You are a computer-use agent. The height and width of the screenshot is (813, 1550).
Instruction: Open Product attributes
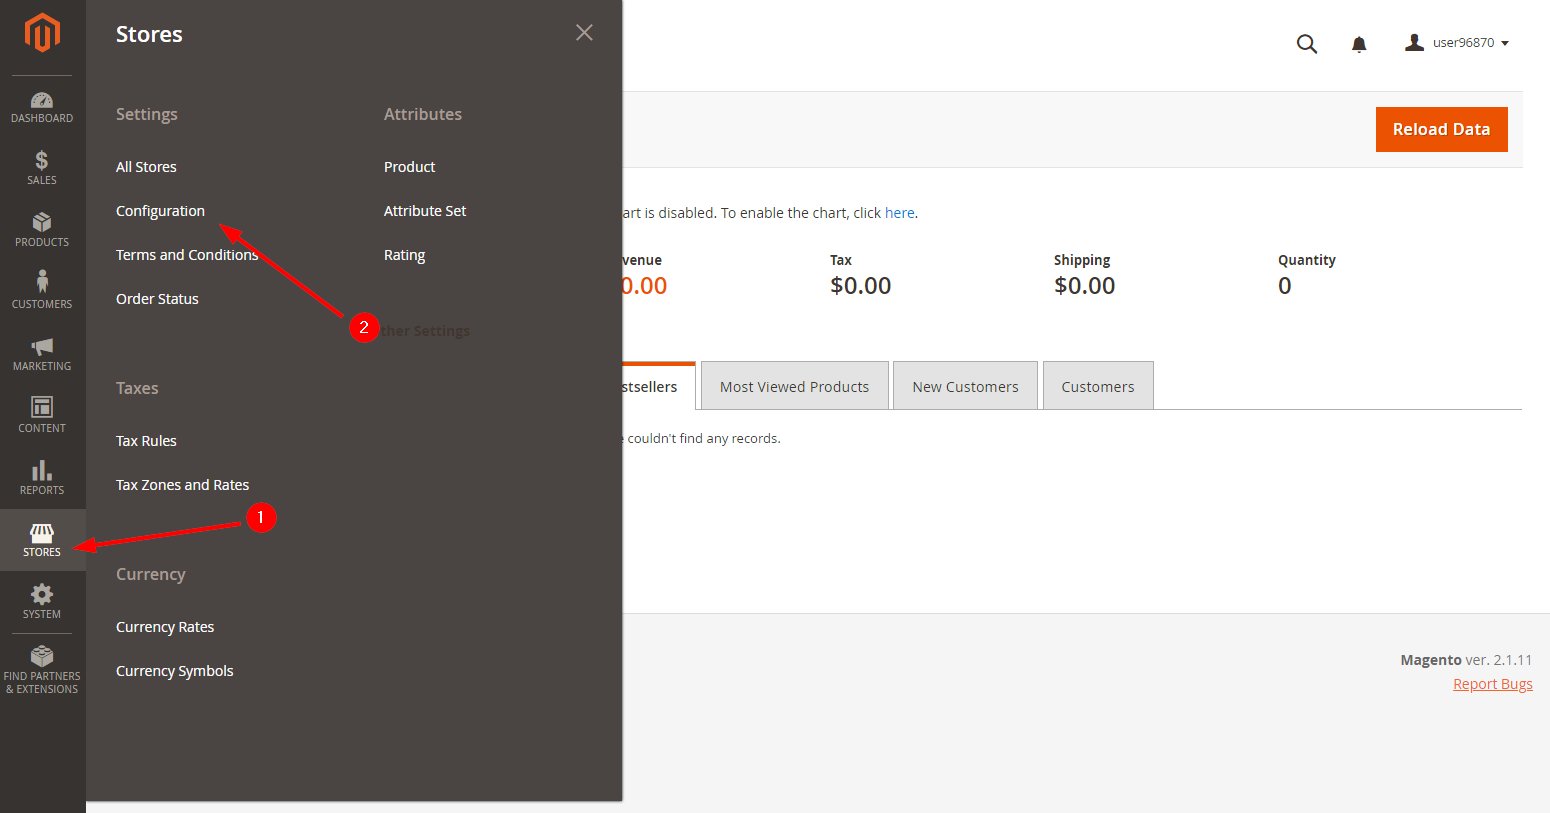click(409, 167)
